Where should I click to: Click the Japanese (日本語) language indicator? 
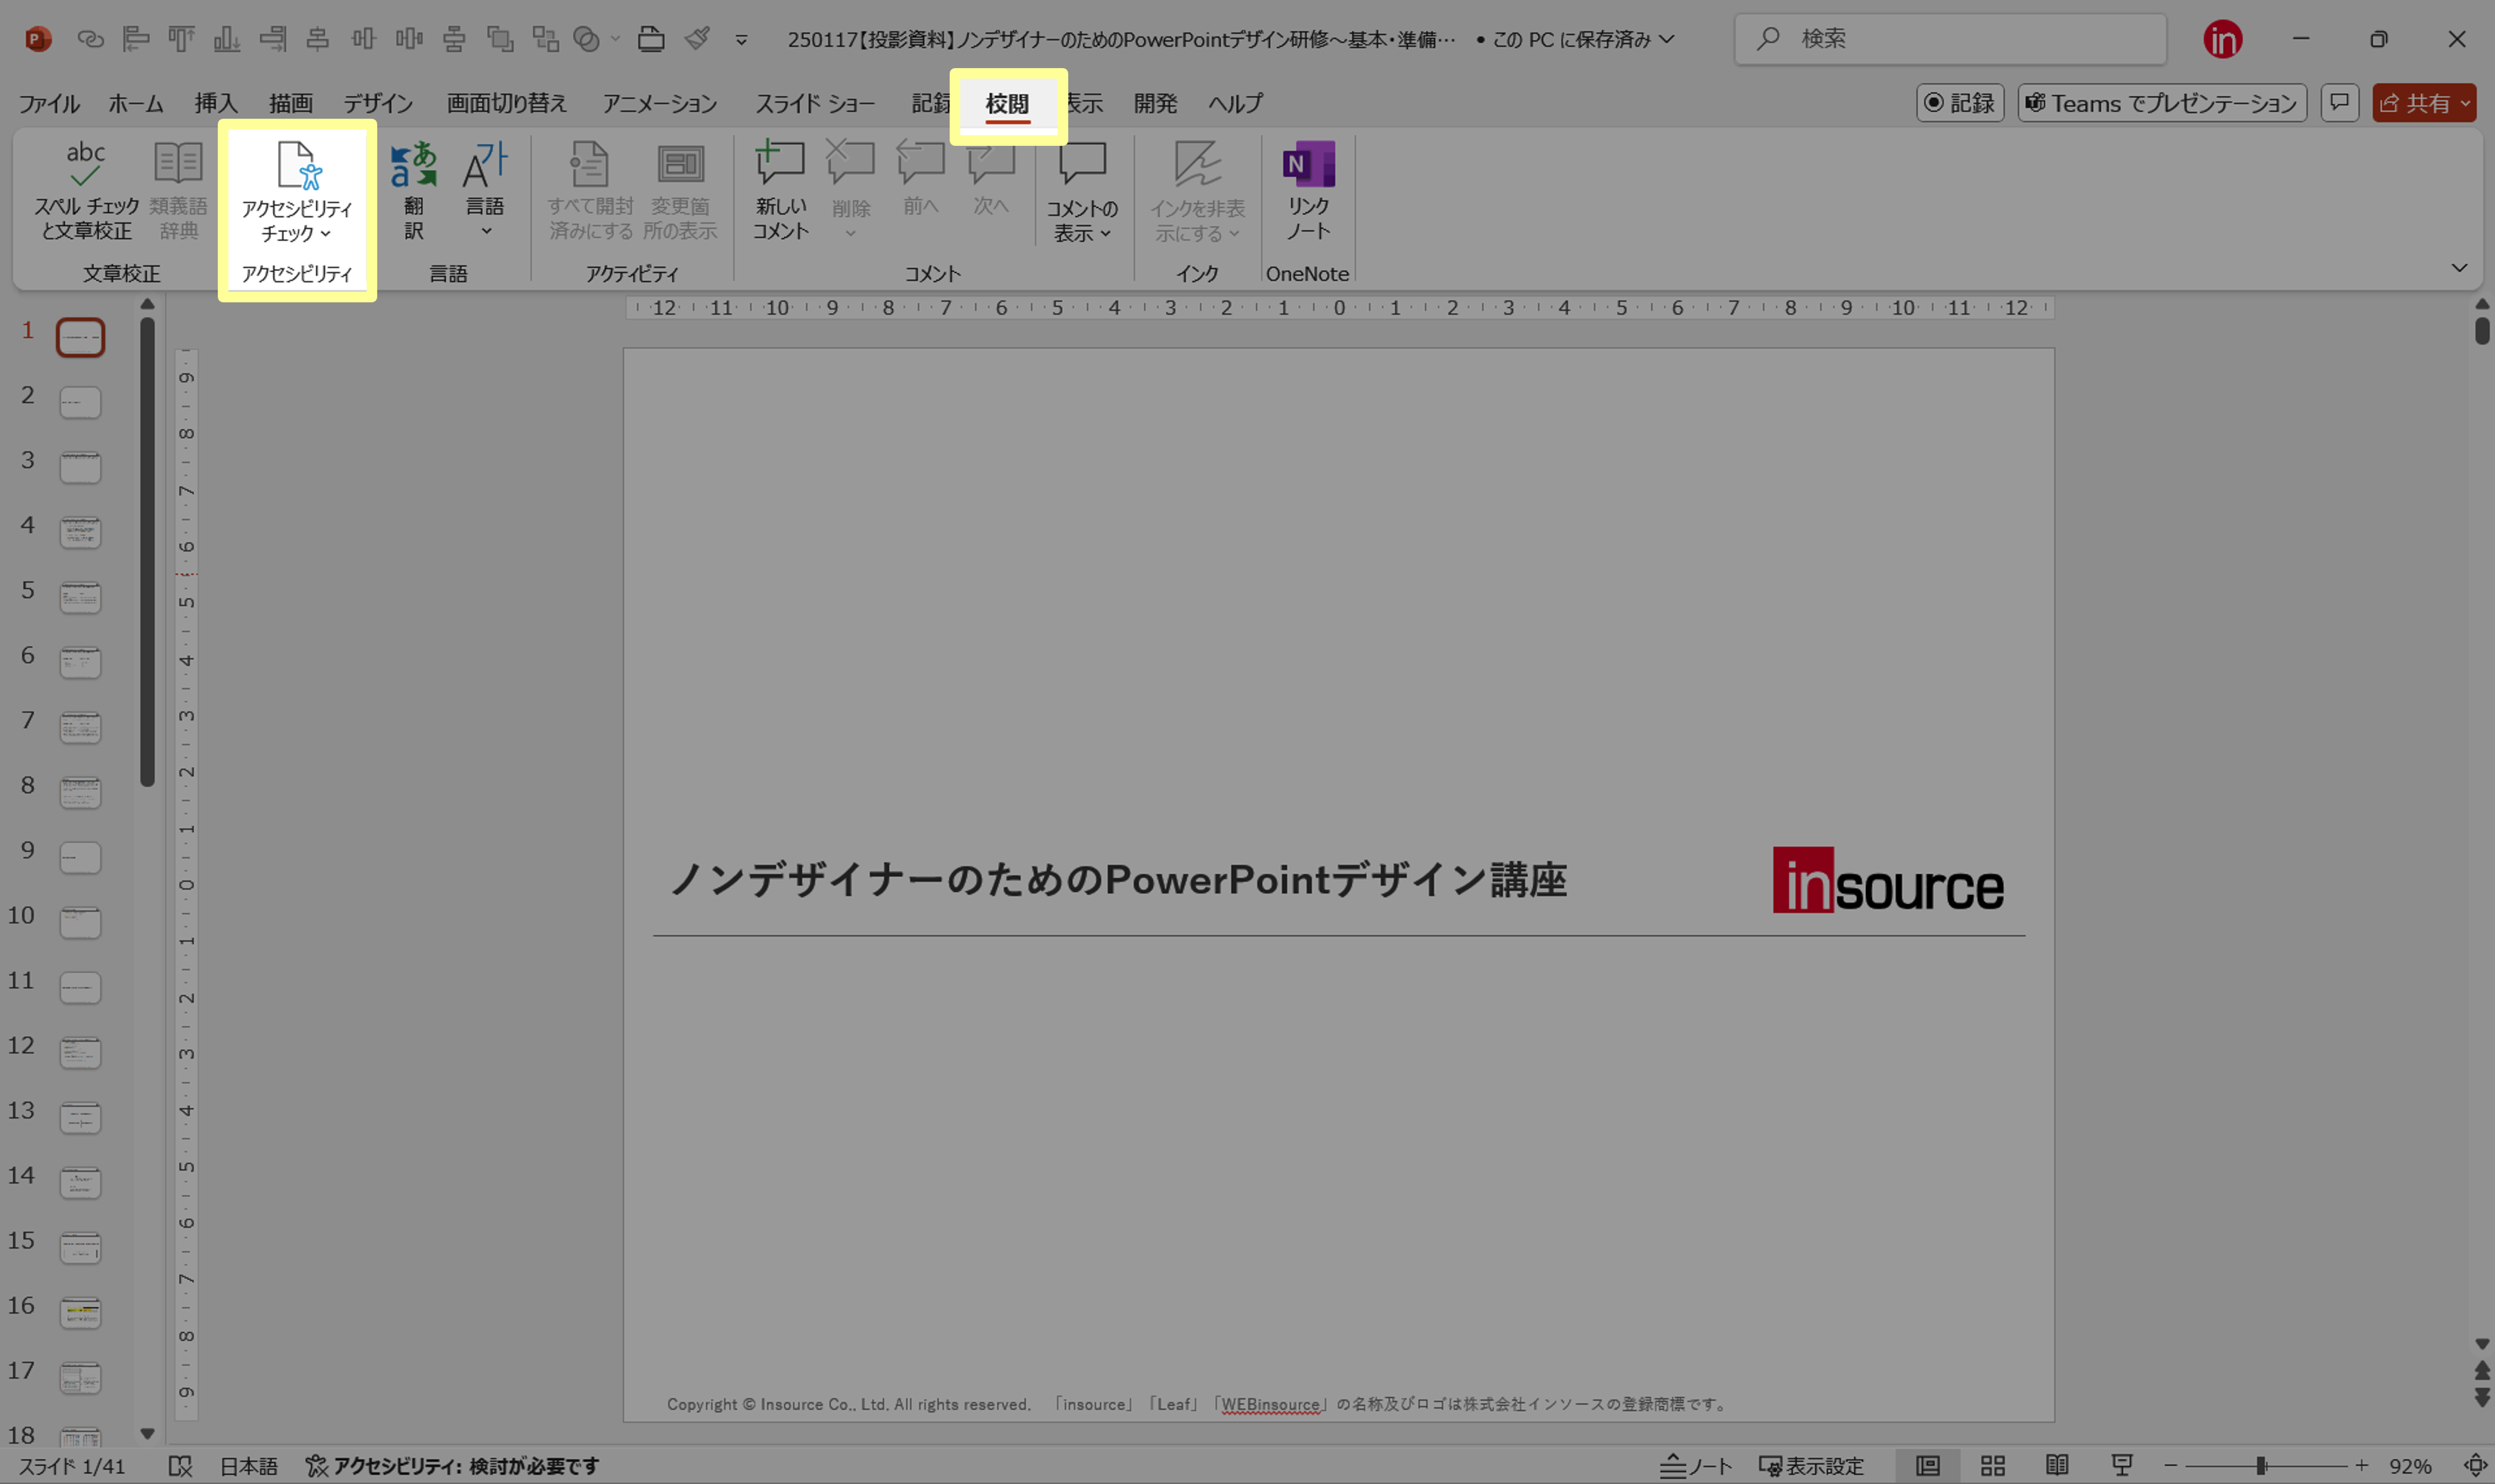(249, 1466)
